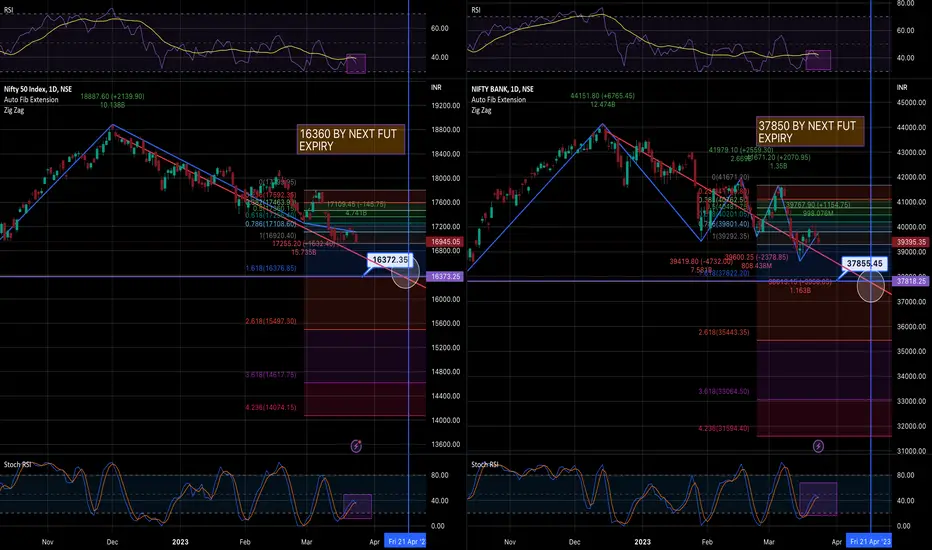Click the 44151.80 (+6765.45) zigzag label
The width and height of the screenshot is (932, 550).
click(602, 96)
